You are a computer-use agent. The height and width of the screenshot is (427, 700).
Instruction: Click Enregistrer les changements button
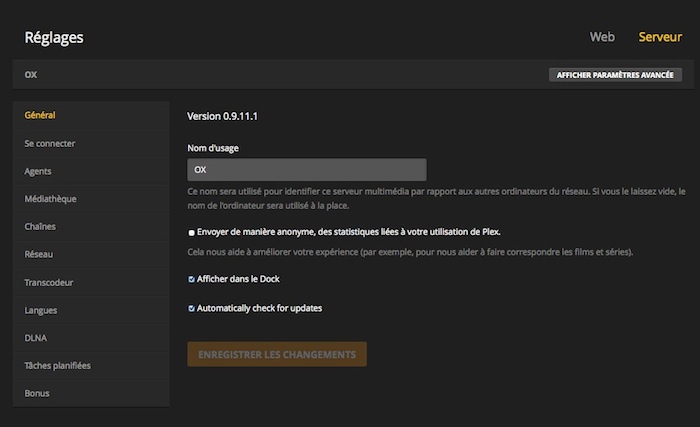pos(277,354)
